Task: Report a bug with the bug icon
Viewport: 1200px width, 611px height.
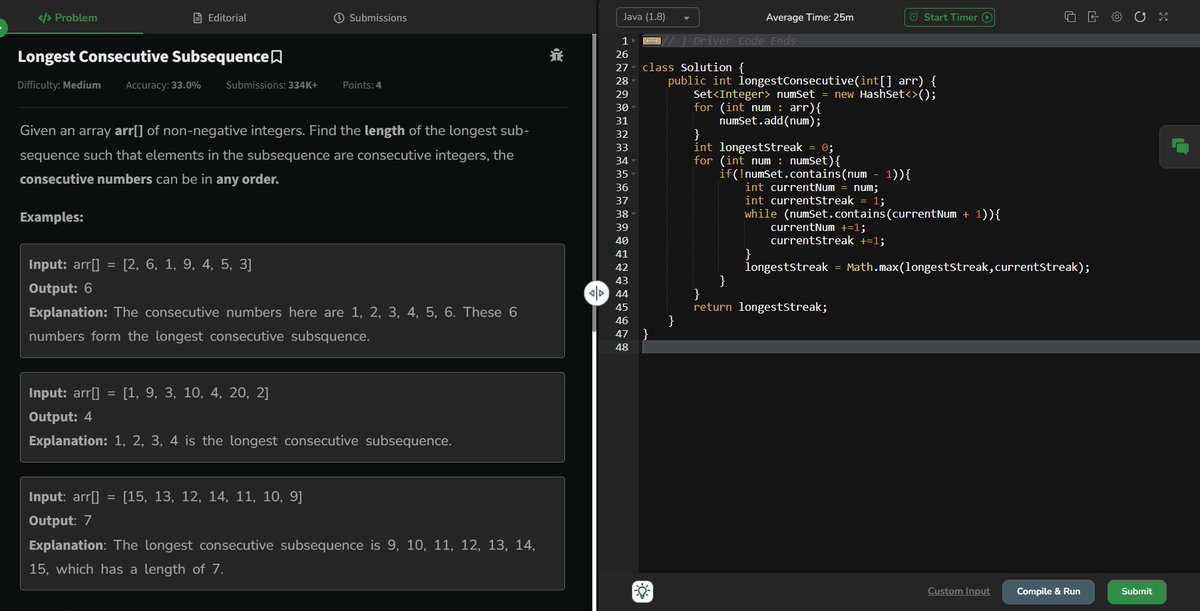Action: (557, 56)
